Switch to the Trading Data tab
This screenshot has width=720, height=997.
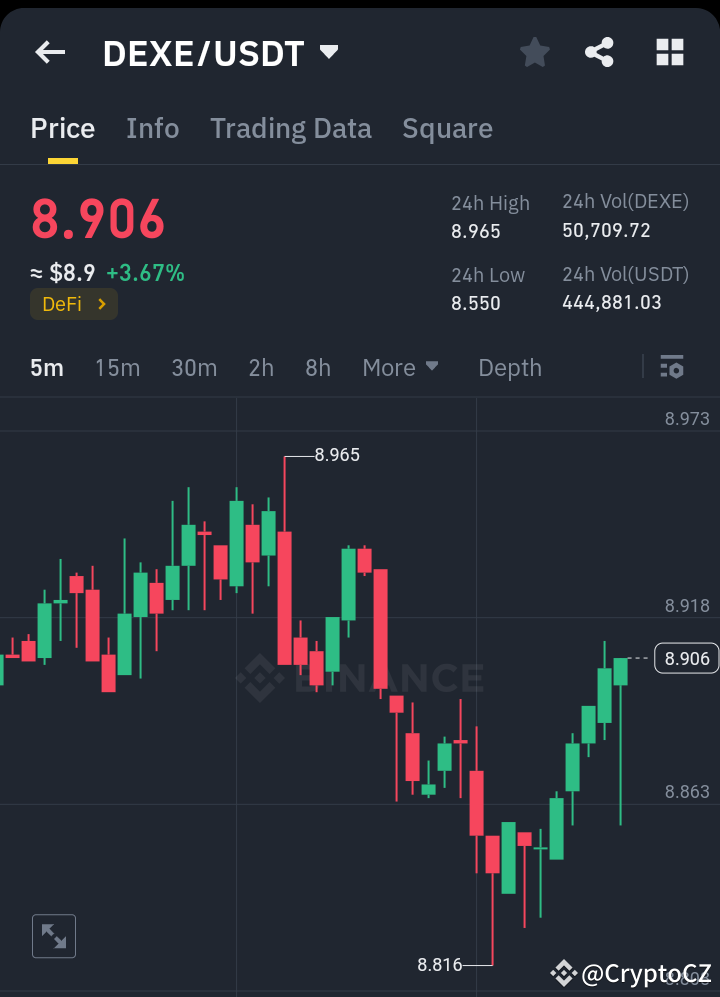(x=290, y=128)
